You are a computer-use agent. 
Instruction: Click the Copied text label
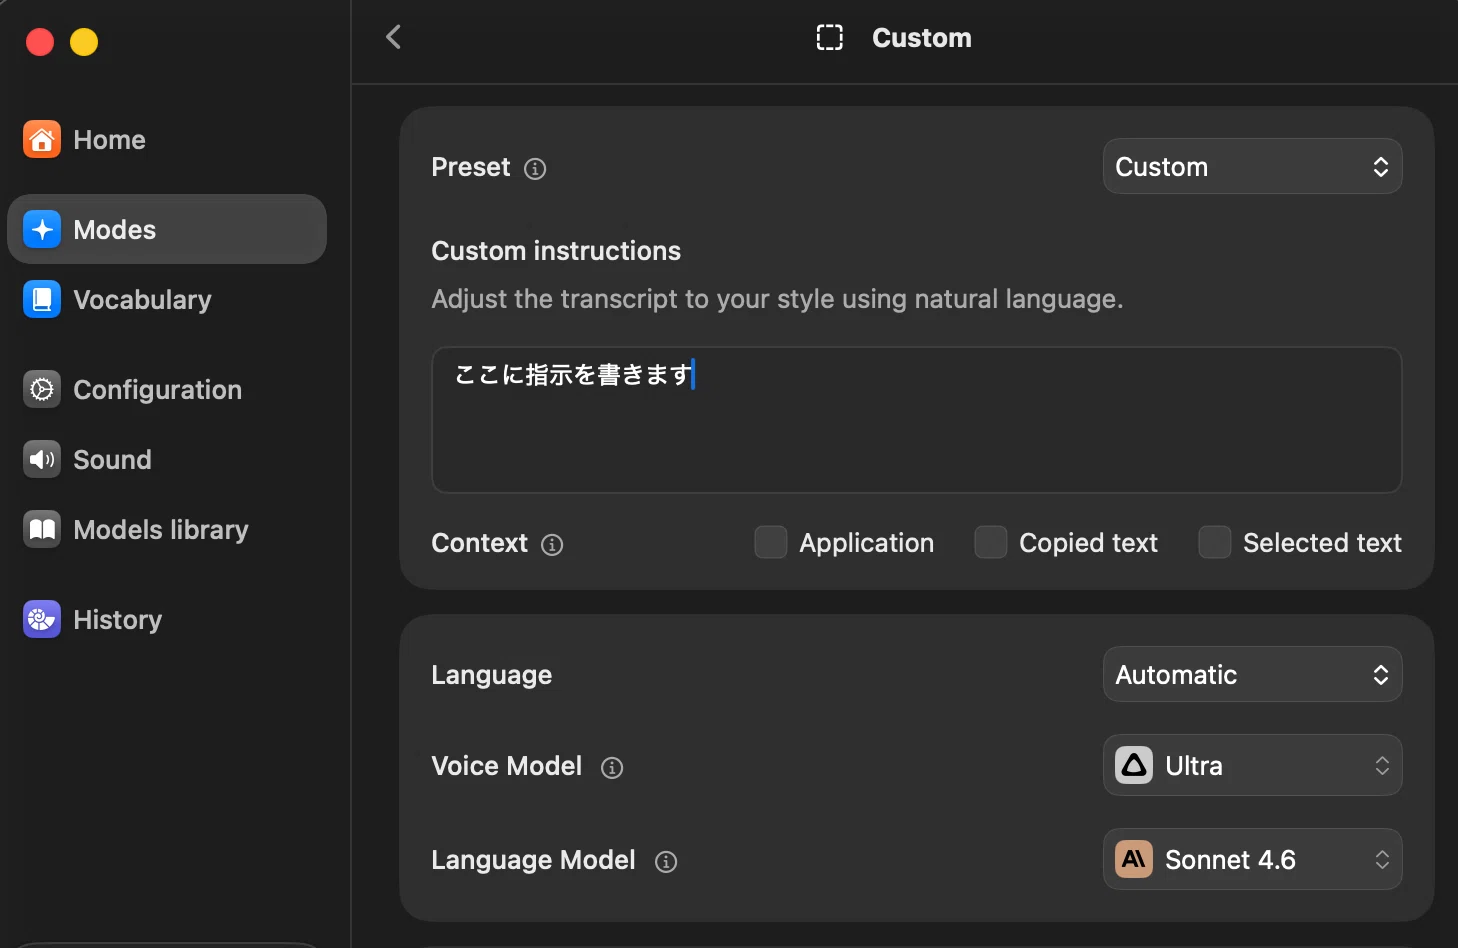tap(1088, 543)
